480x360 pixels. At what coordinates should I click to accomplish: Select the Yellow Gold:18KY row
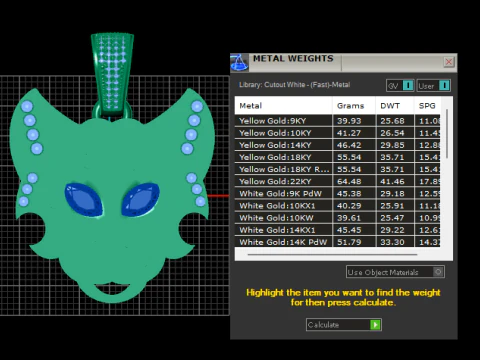[x=338, y=157]
